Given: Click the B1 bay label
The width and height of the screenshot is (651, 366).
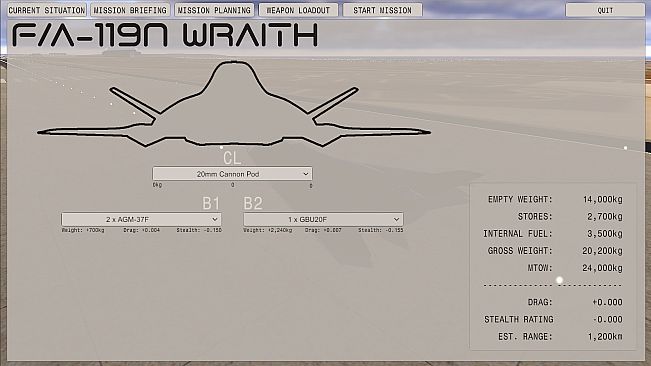Looking at the screenshot, I should point(211,203).
